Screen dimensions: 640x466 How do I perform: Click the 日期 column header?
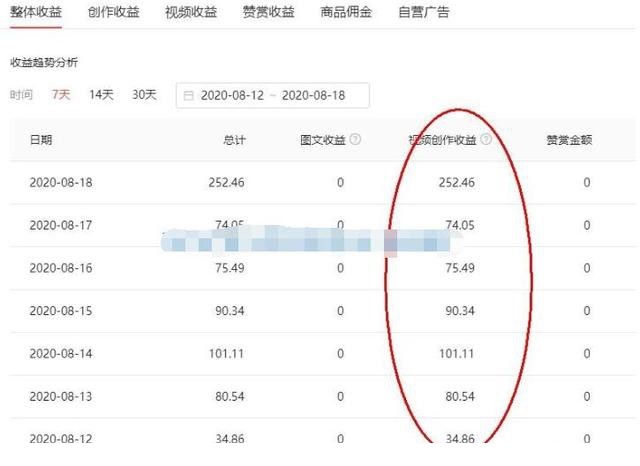point(41,140)
